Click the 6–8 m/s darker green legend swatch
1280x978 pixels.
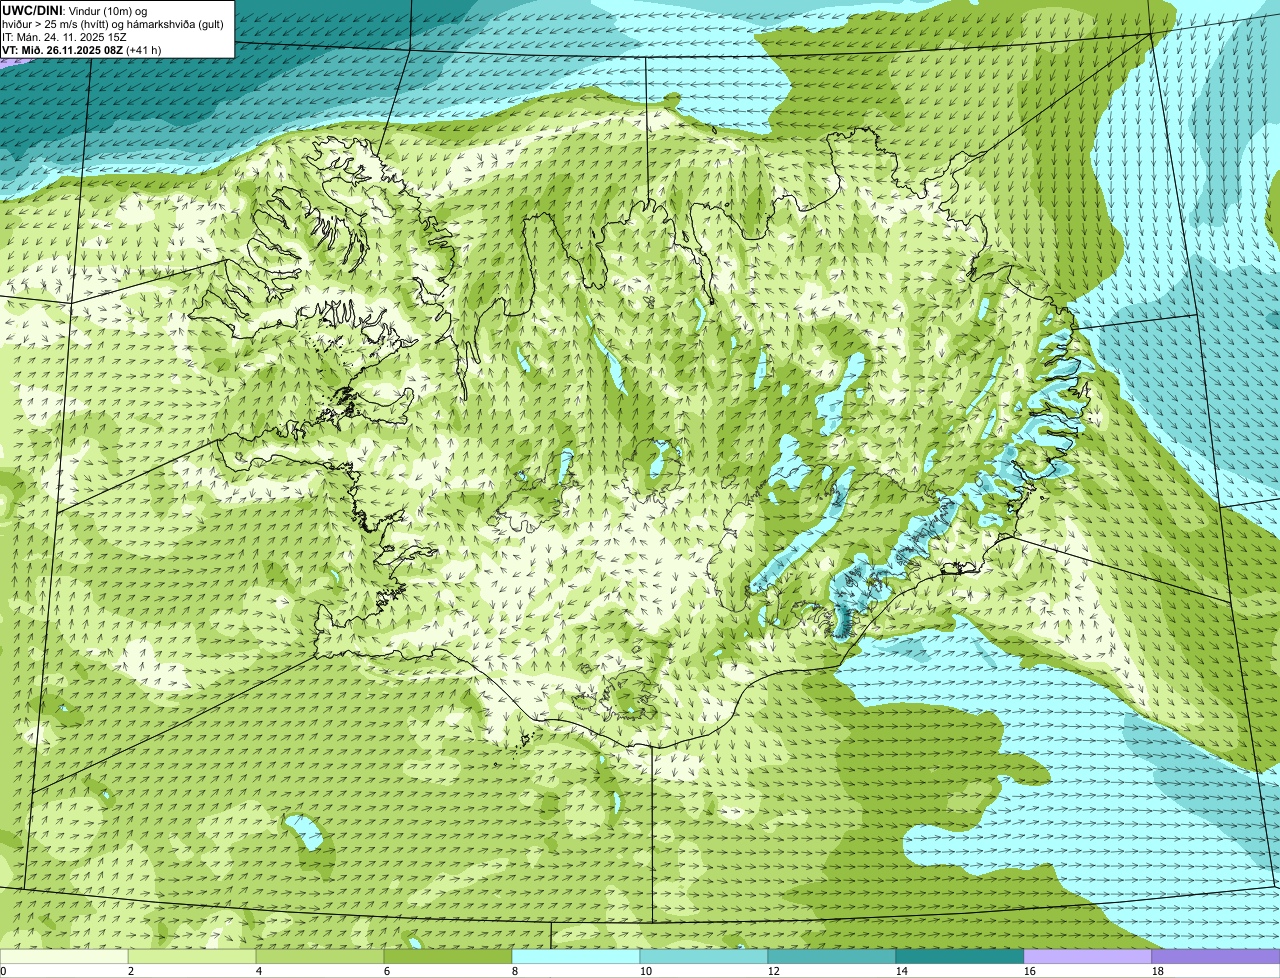[x=448, y=956]
